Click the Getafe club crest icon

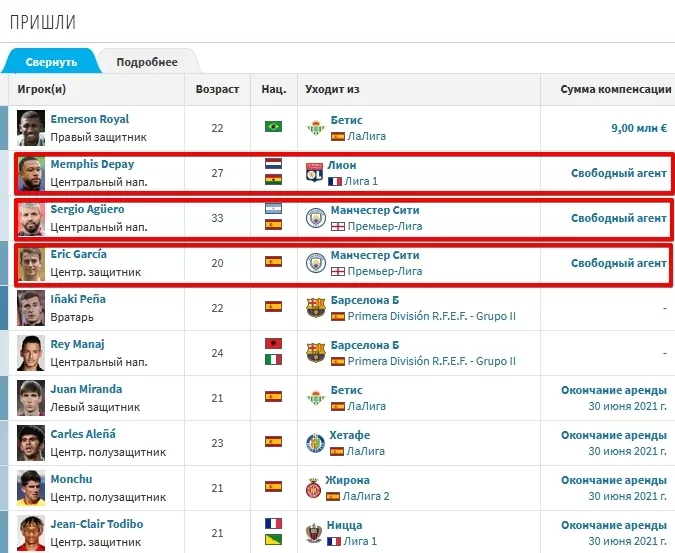point(315,442)
